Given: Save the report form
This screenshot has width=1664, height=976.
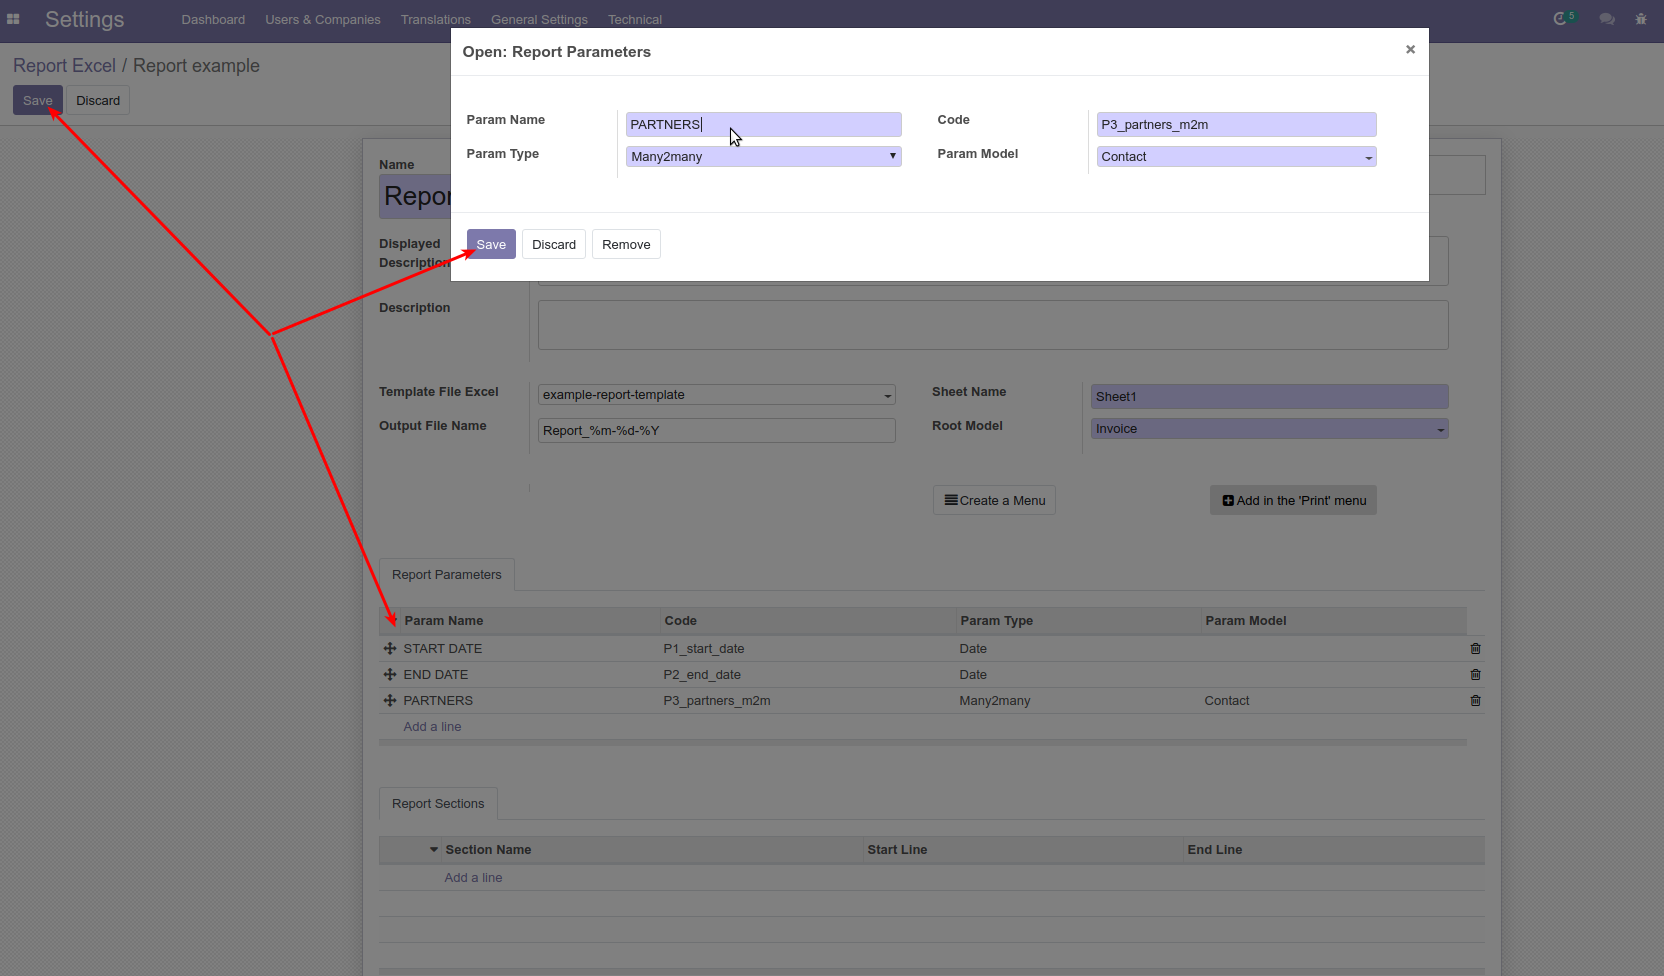Looking at the screenshot, I should pyautogui.click(x=38, y=100).
